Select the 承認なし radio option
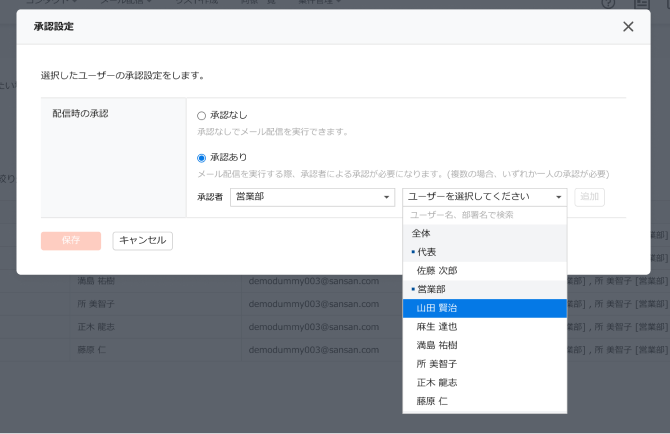The image size is (670, 434). click(x=201, y=116)
